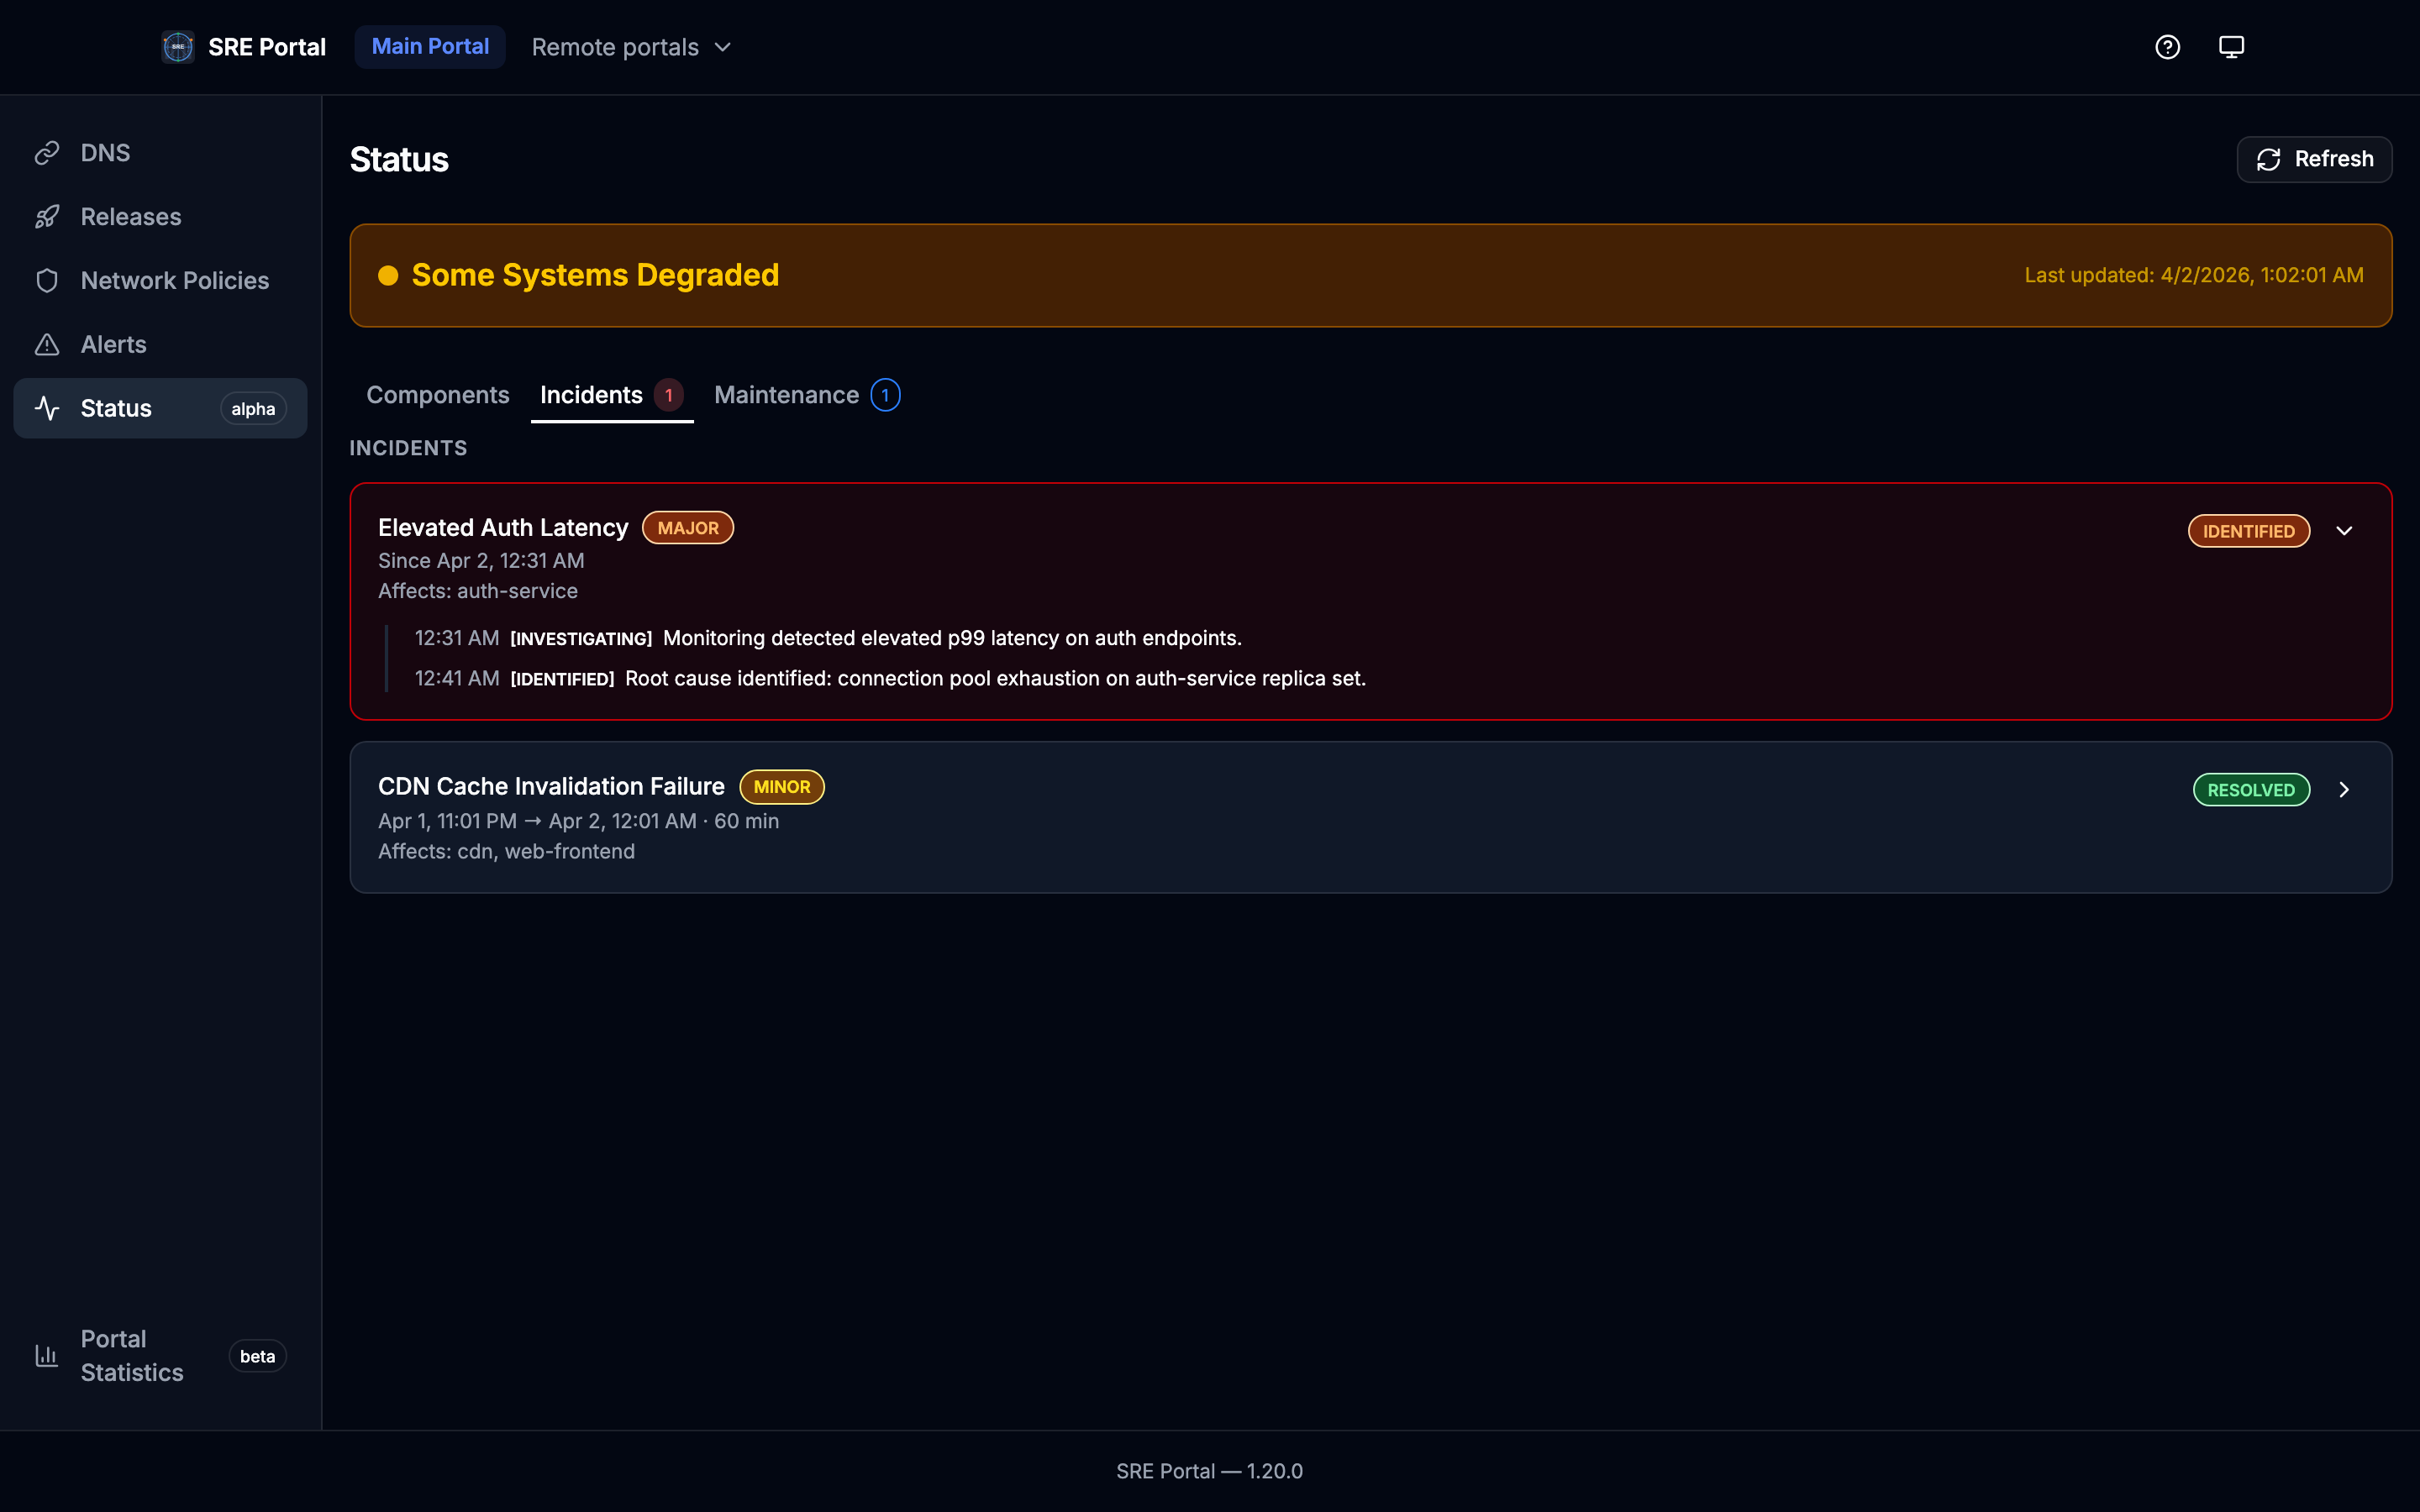
Task: Click the SRE Portal globe logo
Action: pyautogui.click(x=177, y=46)
